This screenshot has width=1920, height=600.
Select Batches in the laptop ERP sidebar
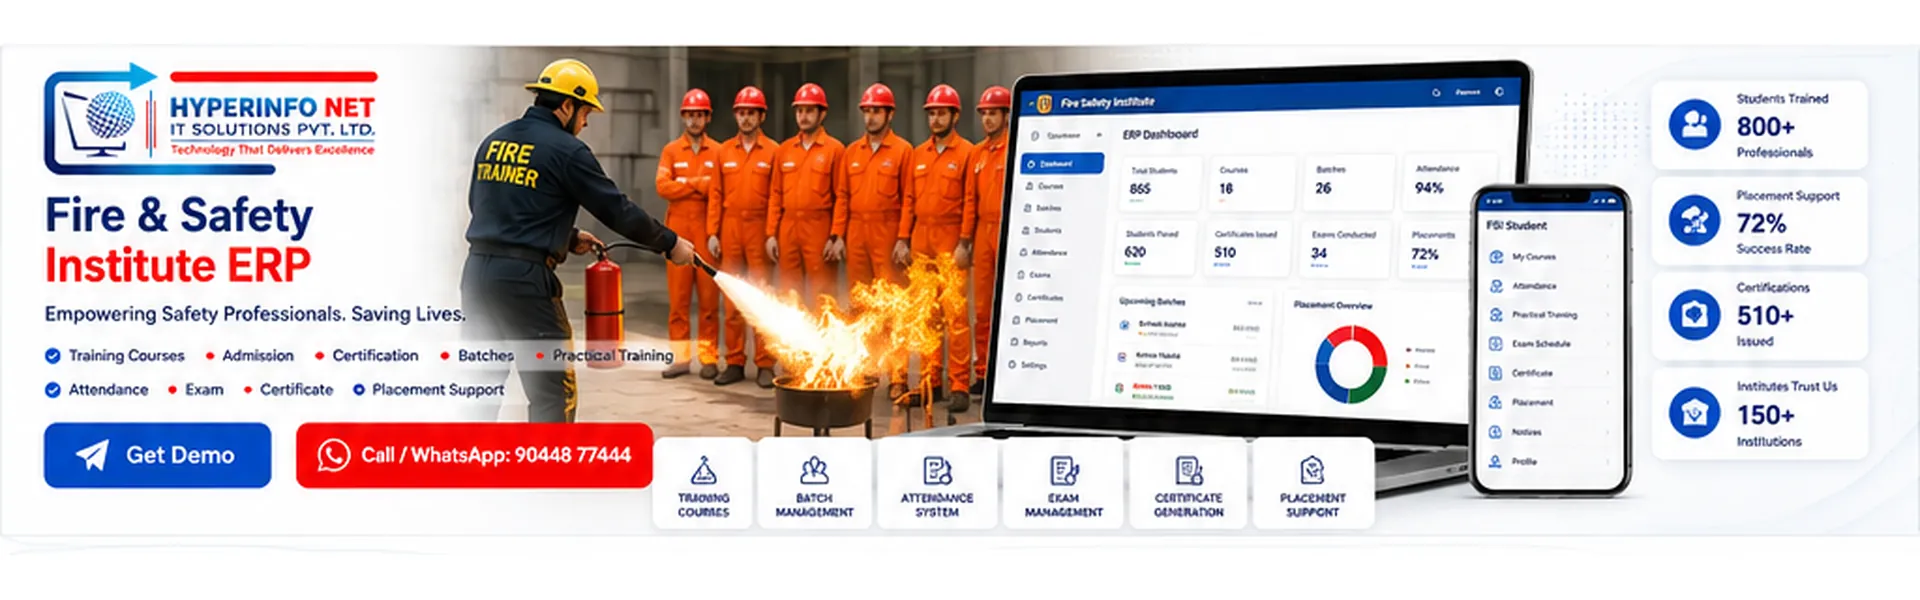(1044, 208)
